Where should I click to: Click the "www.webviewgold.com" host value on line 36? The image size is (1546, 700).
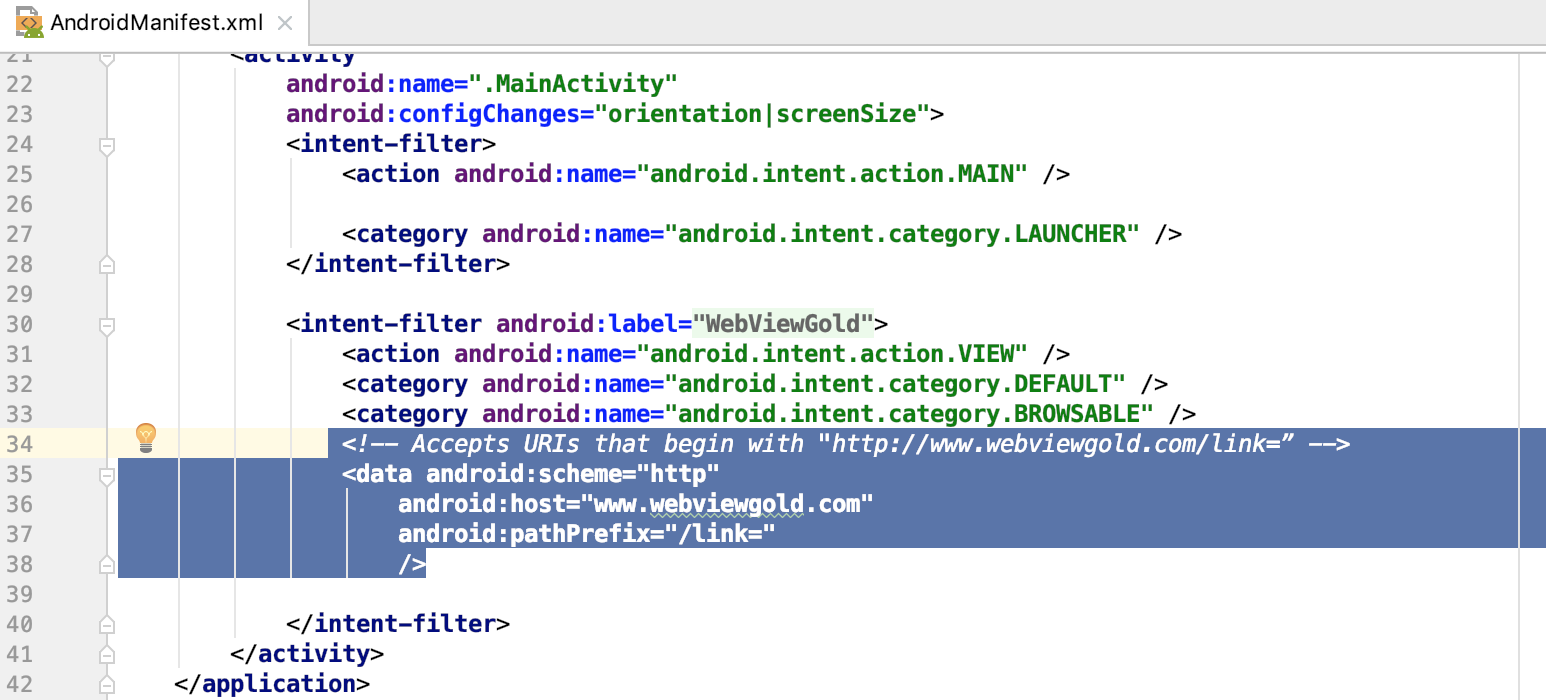[x=729, y=503]
